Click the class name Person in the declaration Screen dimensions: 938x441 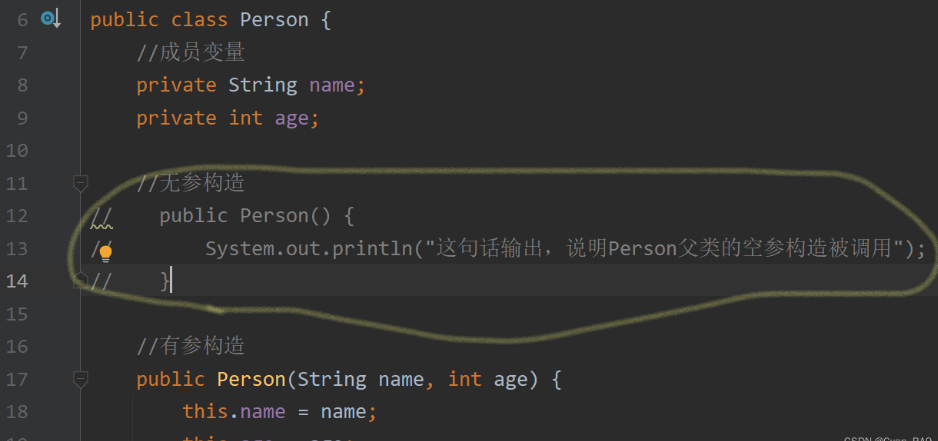[x=275, y=20]
